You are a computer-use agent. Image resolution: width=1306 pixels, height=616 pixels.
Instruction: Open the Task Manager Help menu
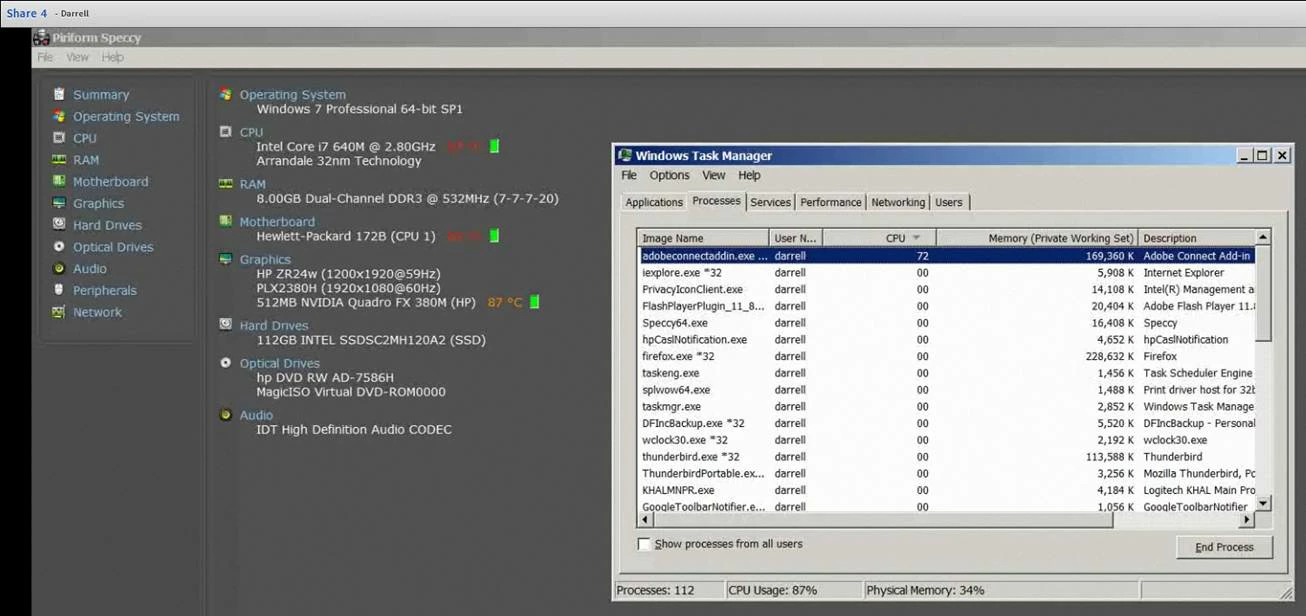pyautogui.click(x=749, y=175)
